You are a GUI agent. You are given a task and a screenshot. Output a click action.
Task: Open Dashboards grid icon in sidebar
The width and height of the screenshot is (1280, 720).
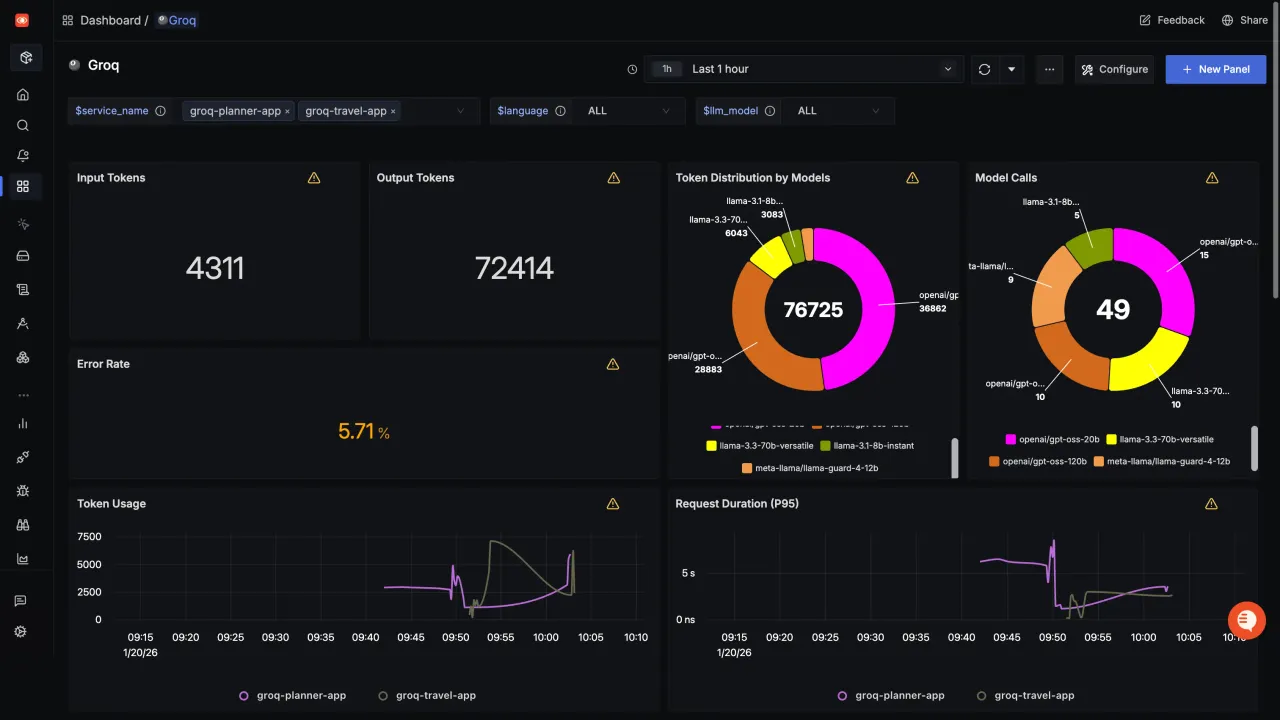23,186
